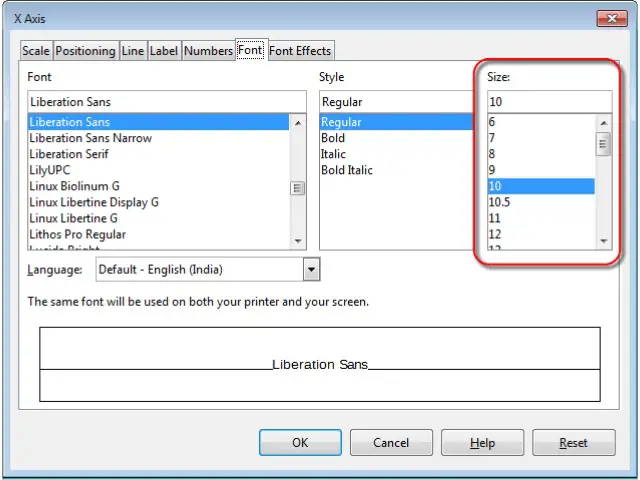The height and width of the screenshot is (480, 640).
Task: Select Liberation Sans in font list
Action: click(158, 122)
